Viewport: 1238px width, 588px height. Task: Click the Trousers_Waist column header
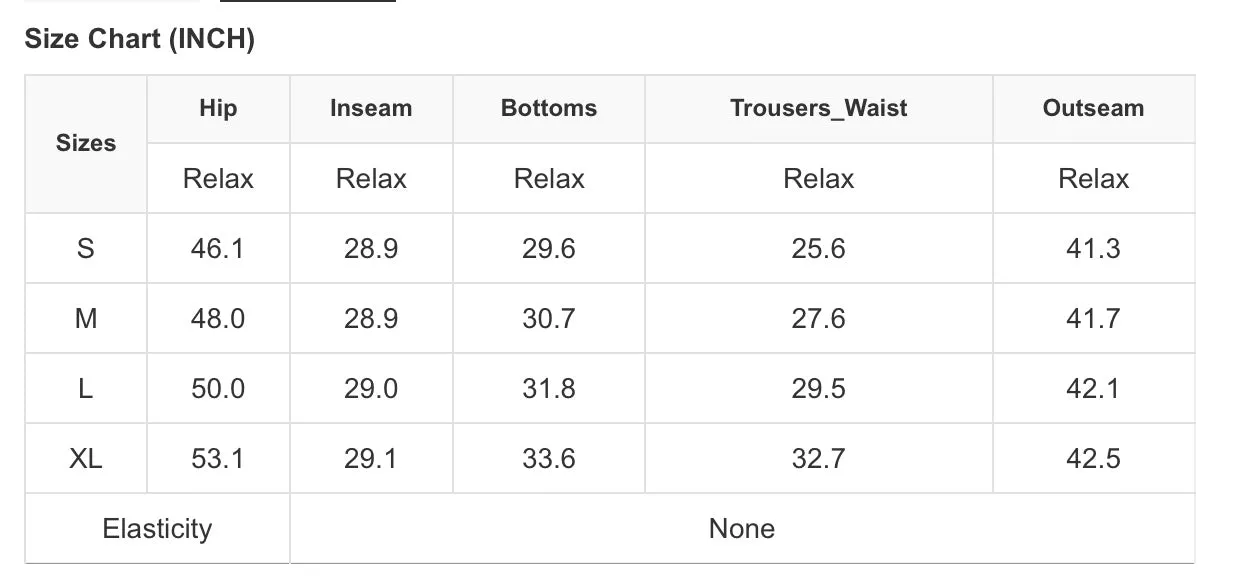[x=819, y=108]
